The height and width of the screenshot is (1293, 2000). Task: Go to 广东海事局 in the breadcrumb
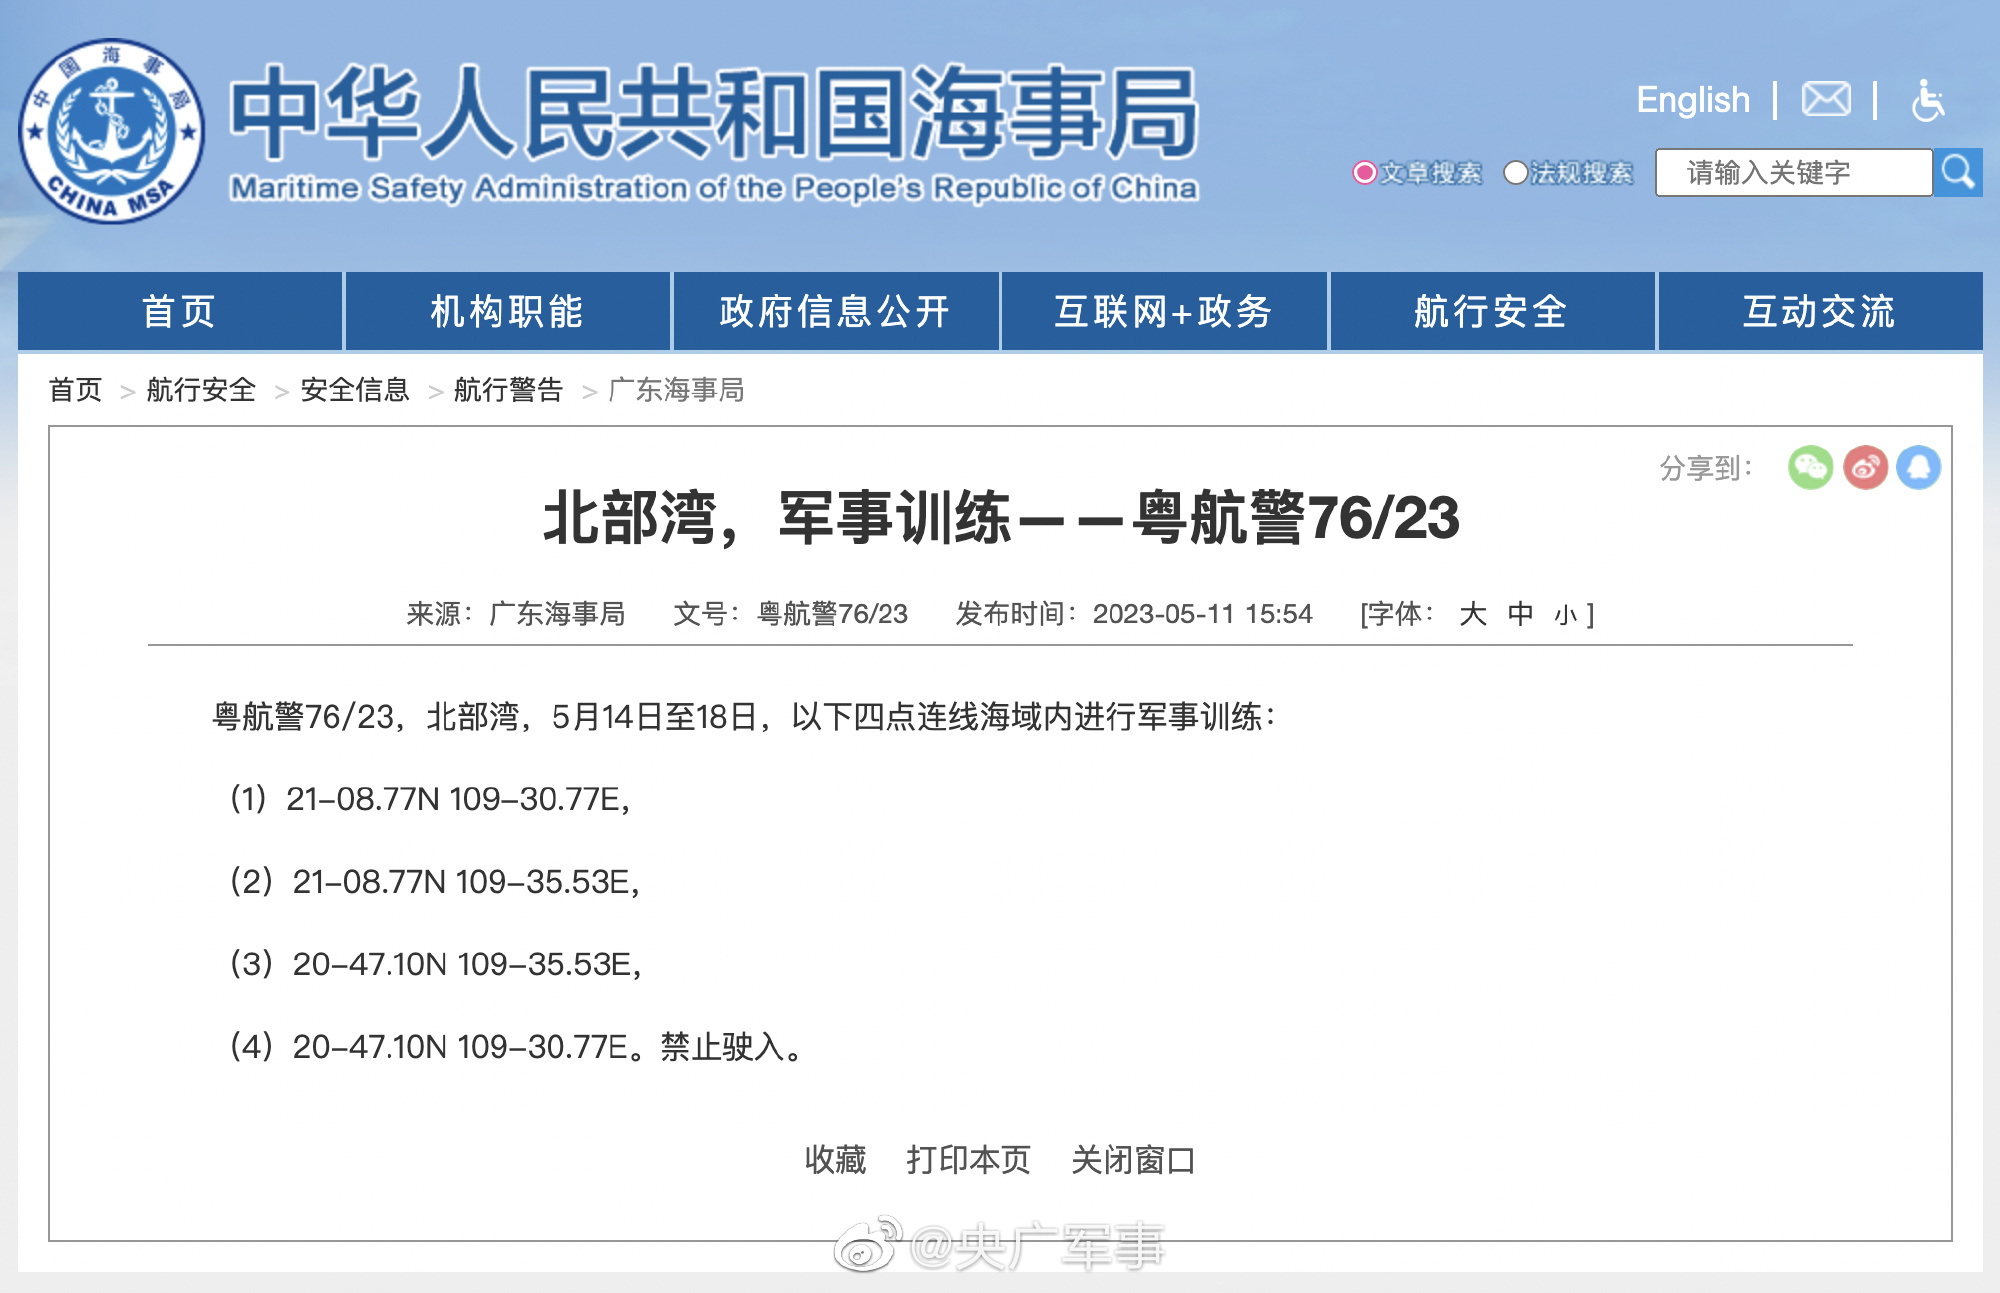[676, 390]
